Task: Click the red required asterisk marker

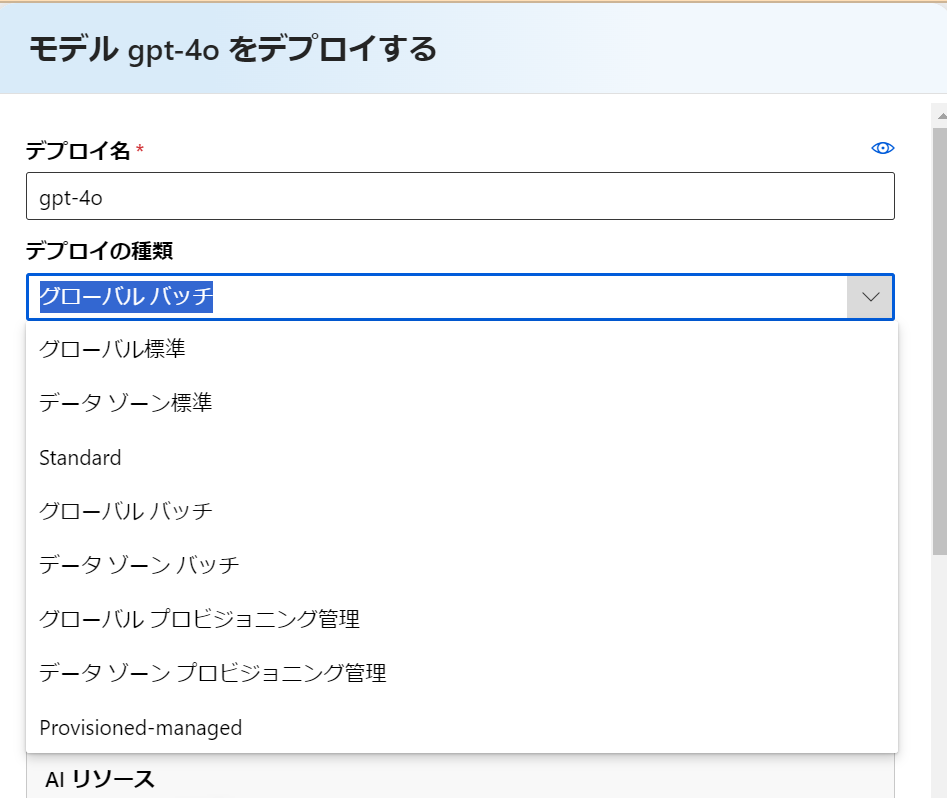Action: [x=140, y=148]
